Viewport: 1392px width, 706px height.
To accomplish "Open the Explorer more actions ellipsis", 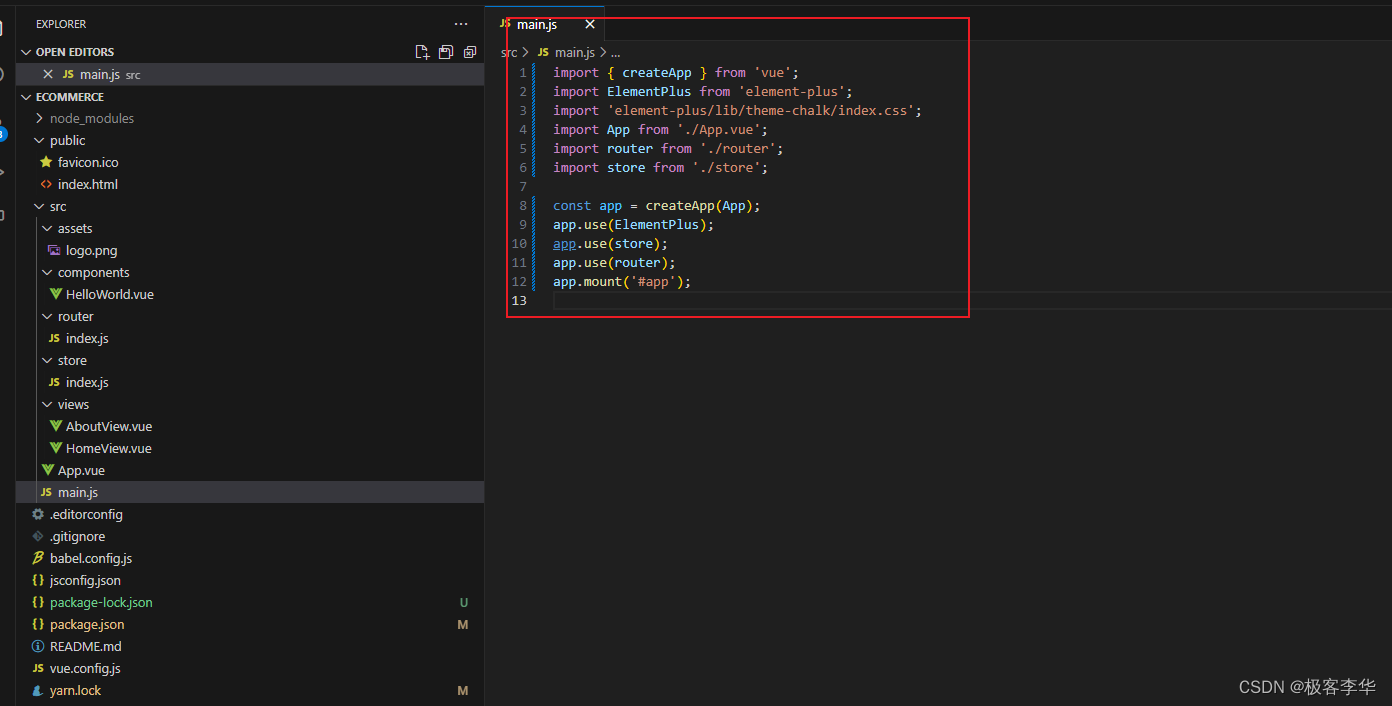I will pos(461,24).
